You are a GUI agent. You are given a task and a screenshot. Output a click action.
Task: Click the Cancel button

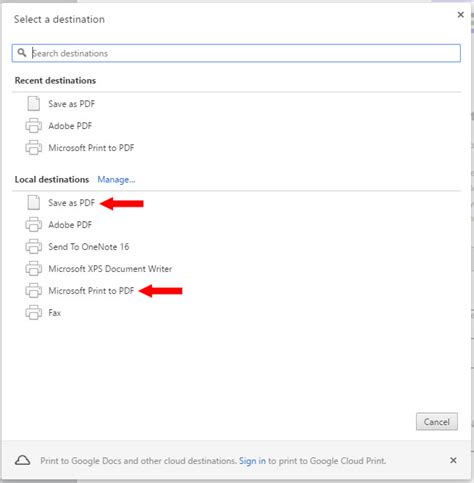pos(437,422)
